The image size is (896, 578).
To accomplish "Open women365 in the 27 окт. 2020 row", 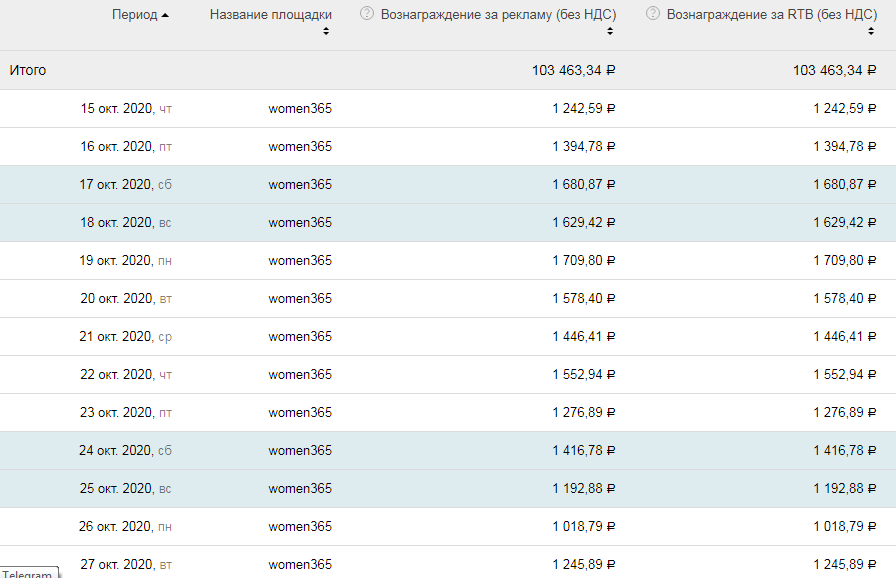I will coord(300,565).
